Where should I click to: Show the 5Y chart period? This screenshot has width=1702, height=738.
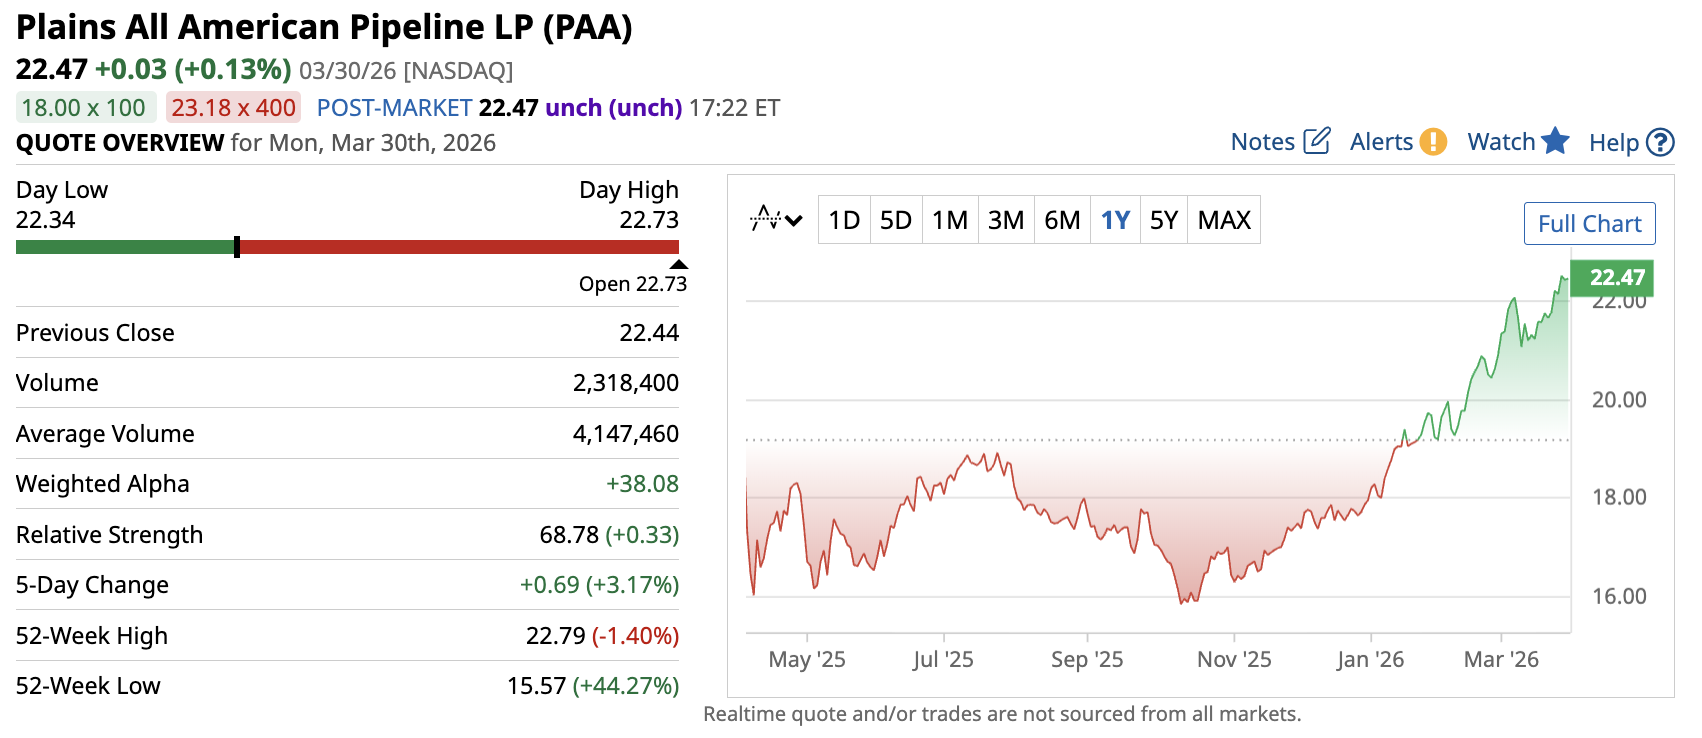click(1164, 220)
